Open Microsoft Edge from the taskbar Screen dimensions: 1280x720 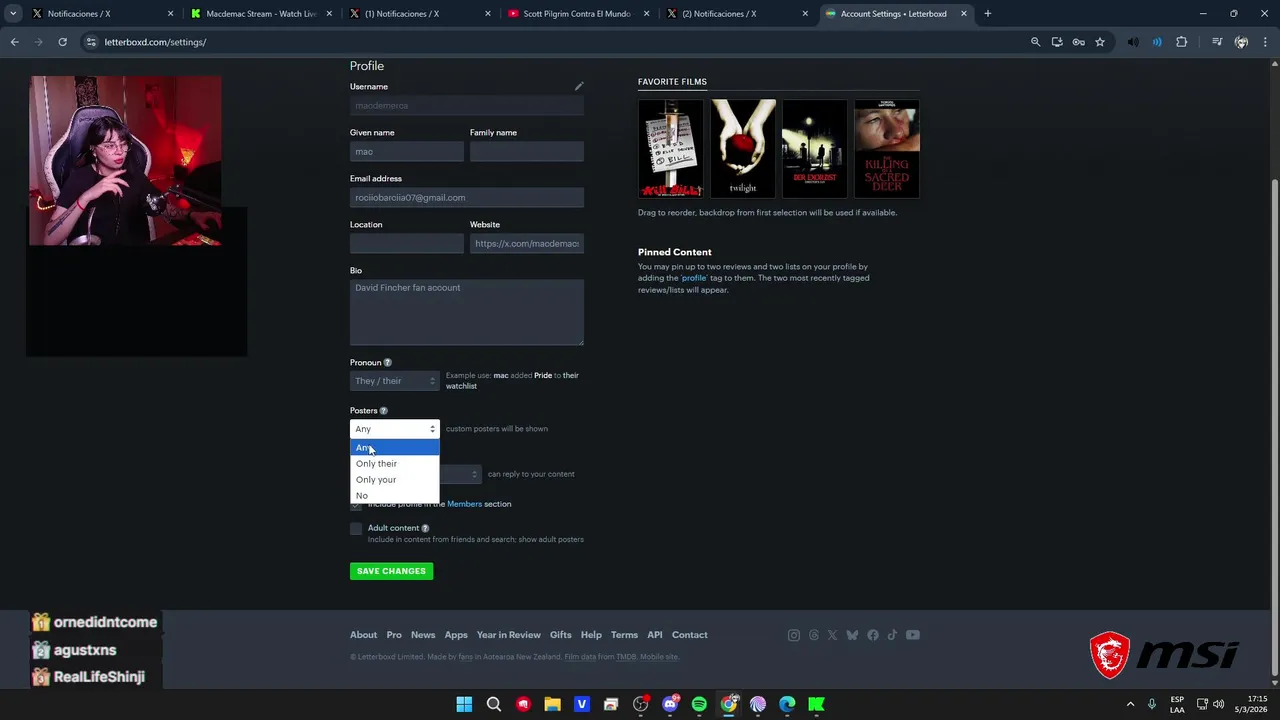click(787, 704)
